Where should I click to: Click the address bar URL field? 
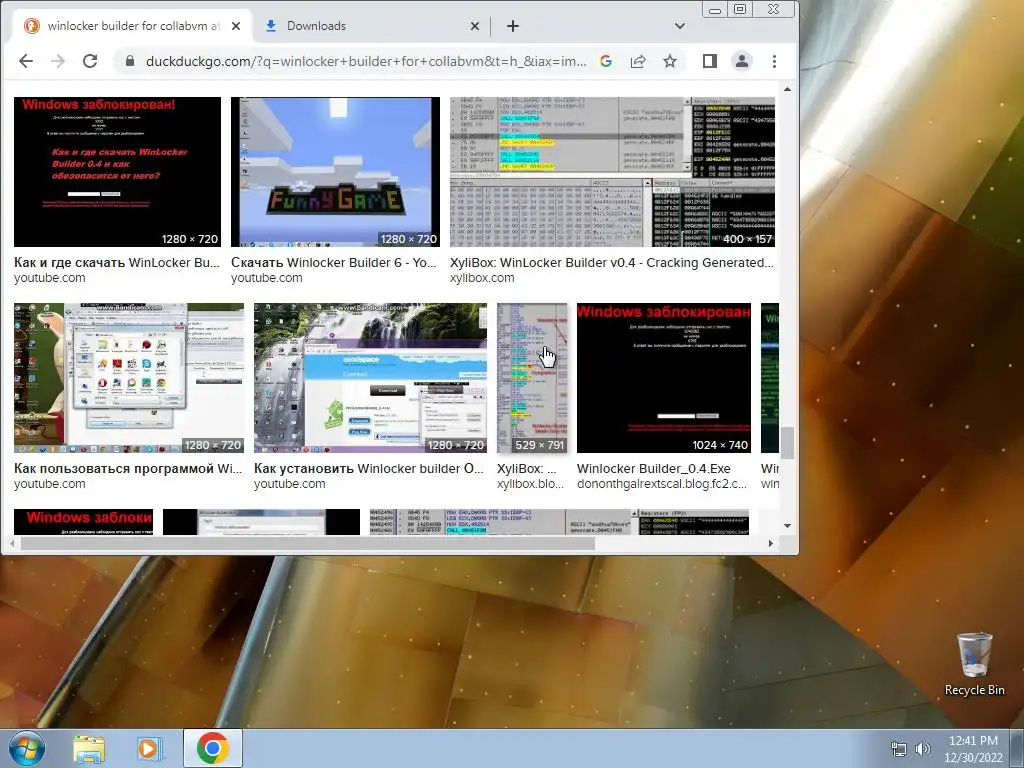(366, 61)
